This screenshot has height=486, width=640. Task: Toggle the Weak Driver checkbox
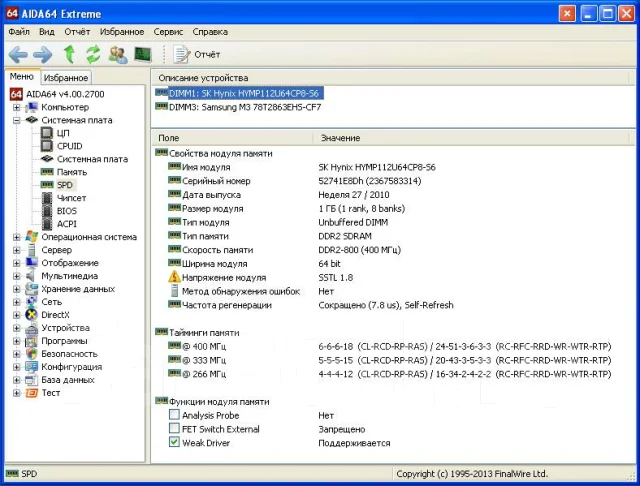(x=174, y=442)
